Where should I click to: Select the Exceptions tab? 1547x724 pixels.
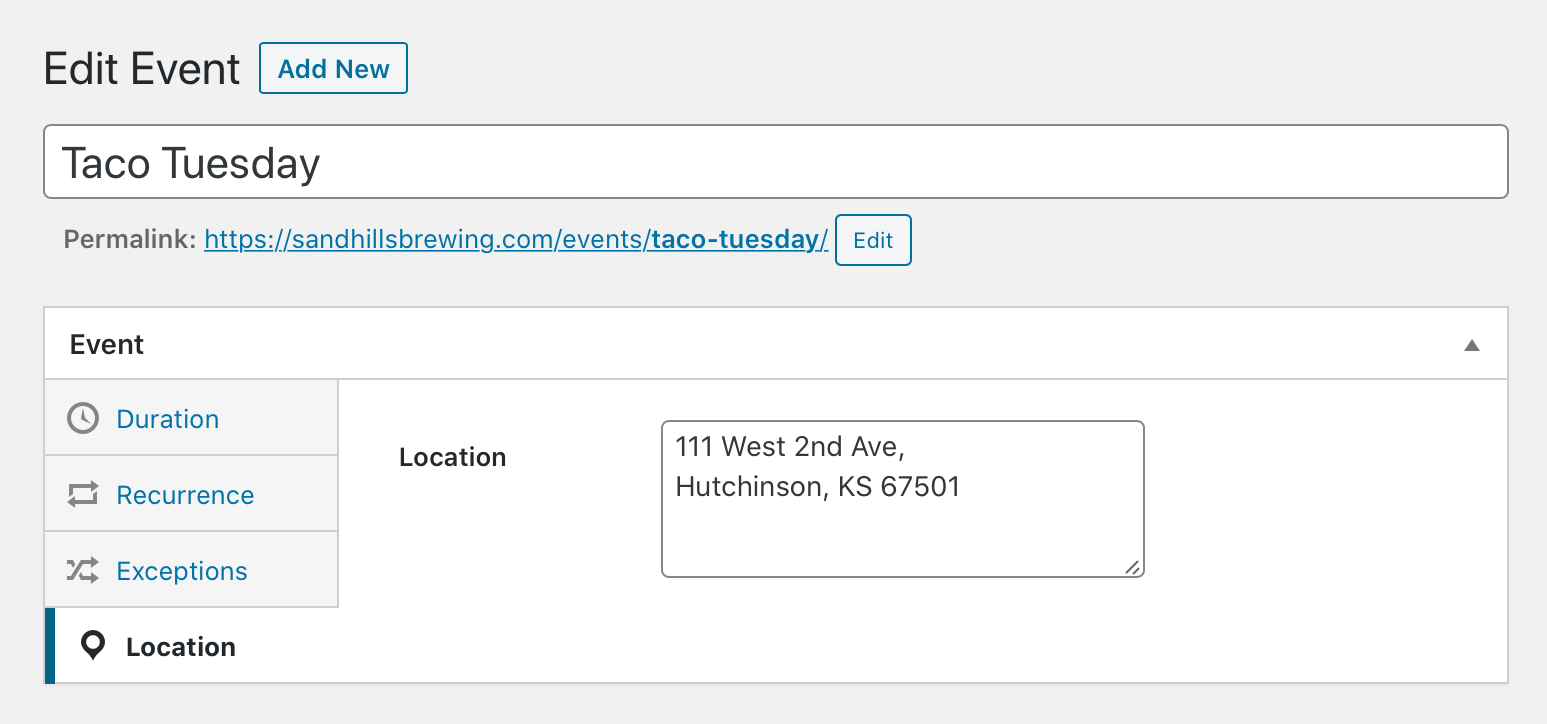click(x=192, y=570)
